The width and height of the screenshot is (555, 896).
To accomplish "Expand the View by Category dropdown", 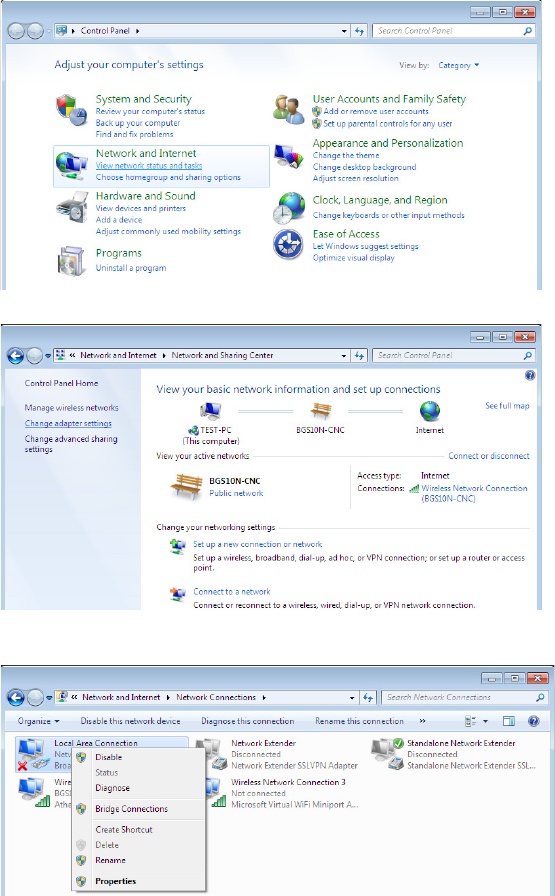I will point(458,65).
